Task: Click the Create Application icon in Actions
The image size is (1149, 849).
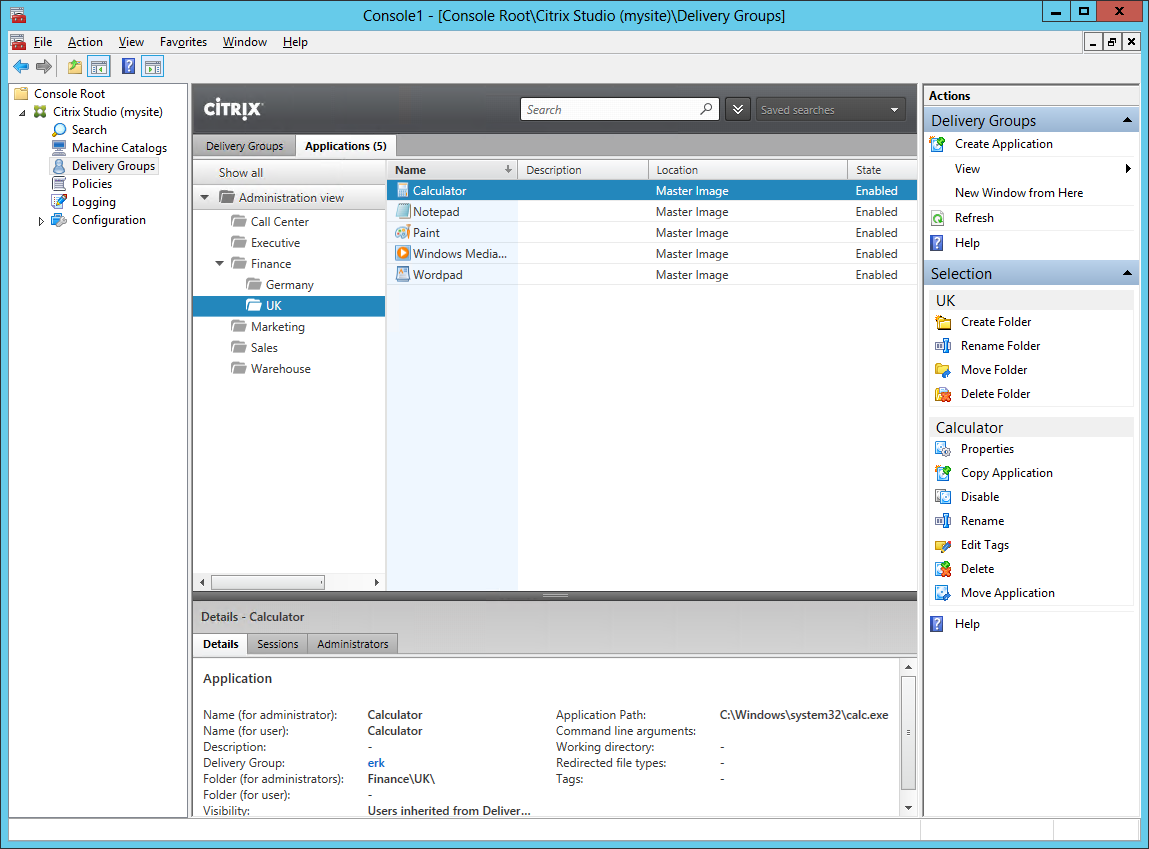Action: (938, 144)
